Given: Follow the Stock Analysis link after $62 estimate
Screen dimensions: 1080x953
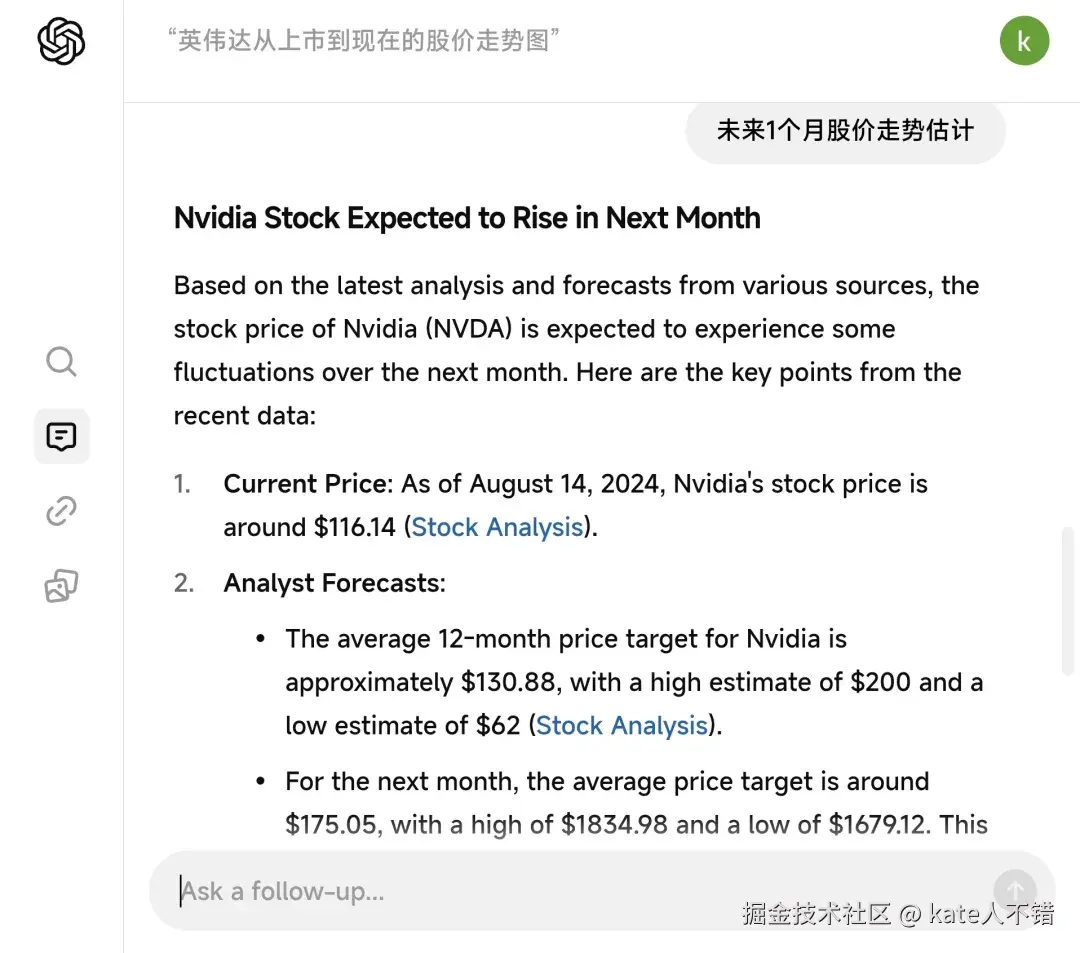Looking at the screenshot, I should pos(621,725).
